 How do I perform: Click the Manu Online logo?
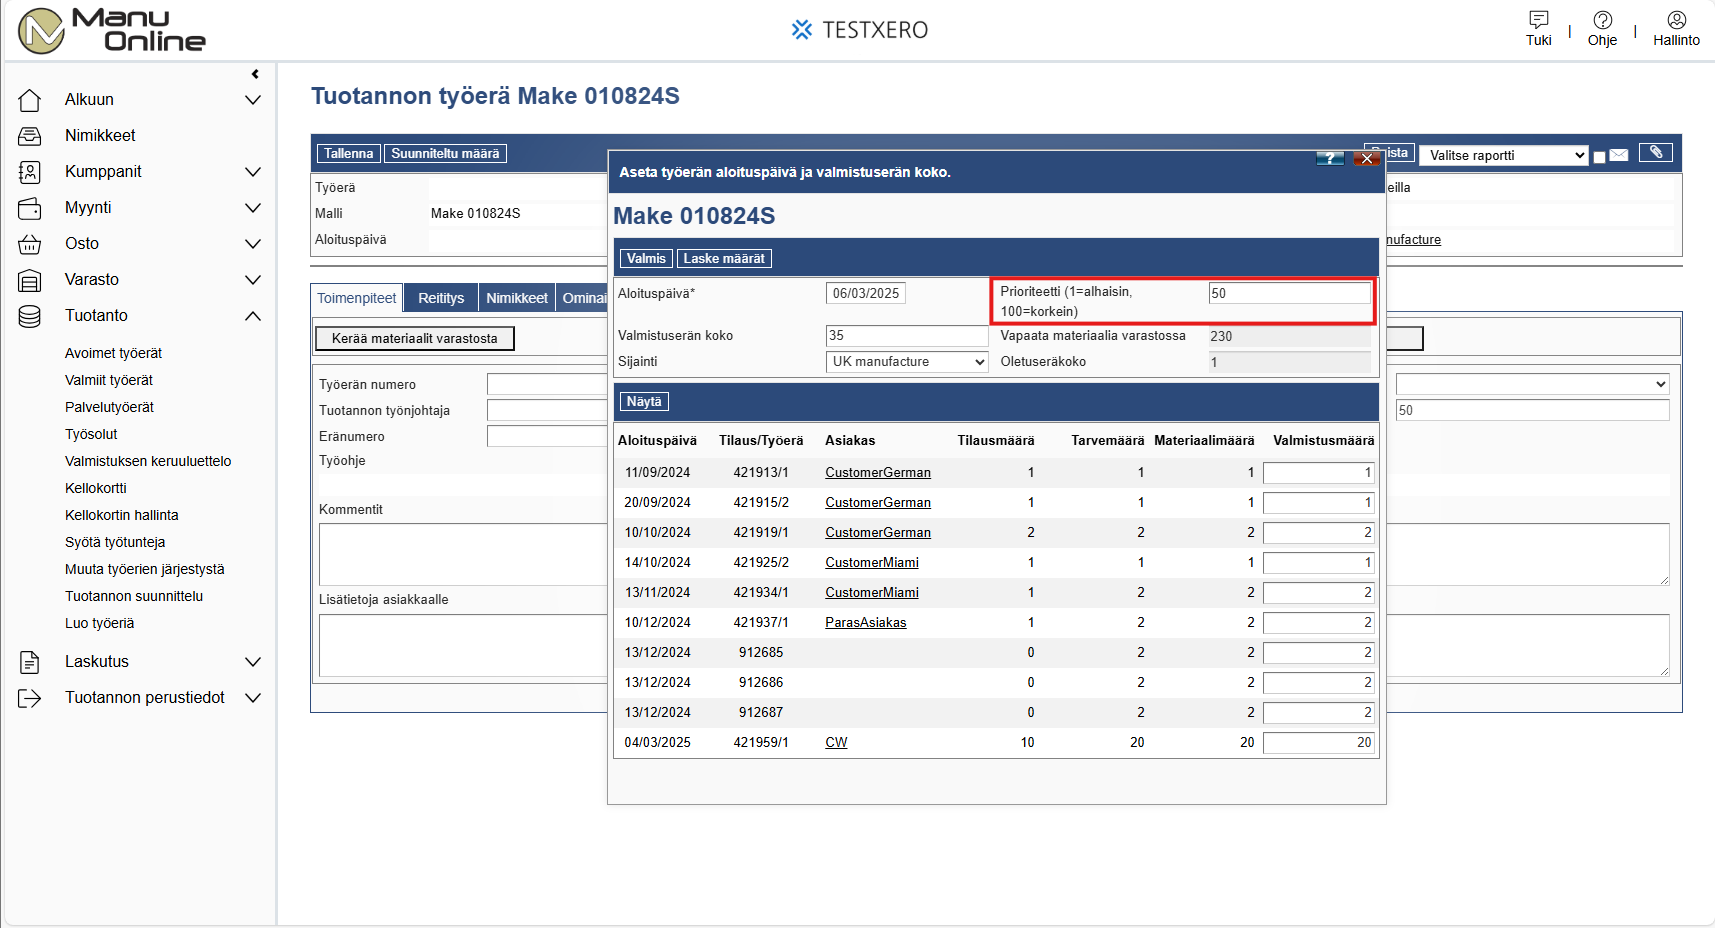coord(112,30)
